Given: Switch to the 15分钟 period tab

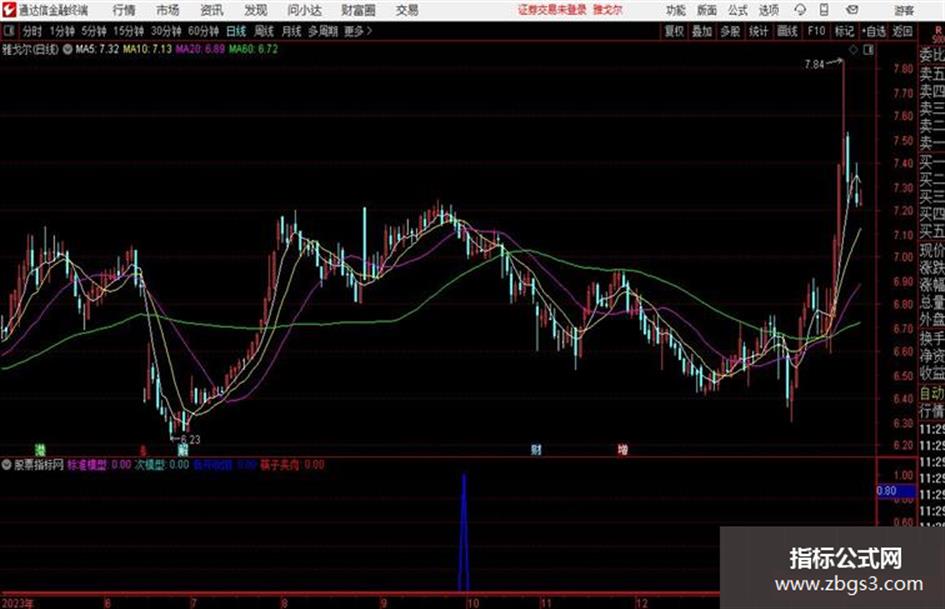Looking at the screenshot, I should click(129, 31).
